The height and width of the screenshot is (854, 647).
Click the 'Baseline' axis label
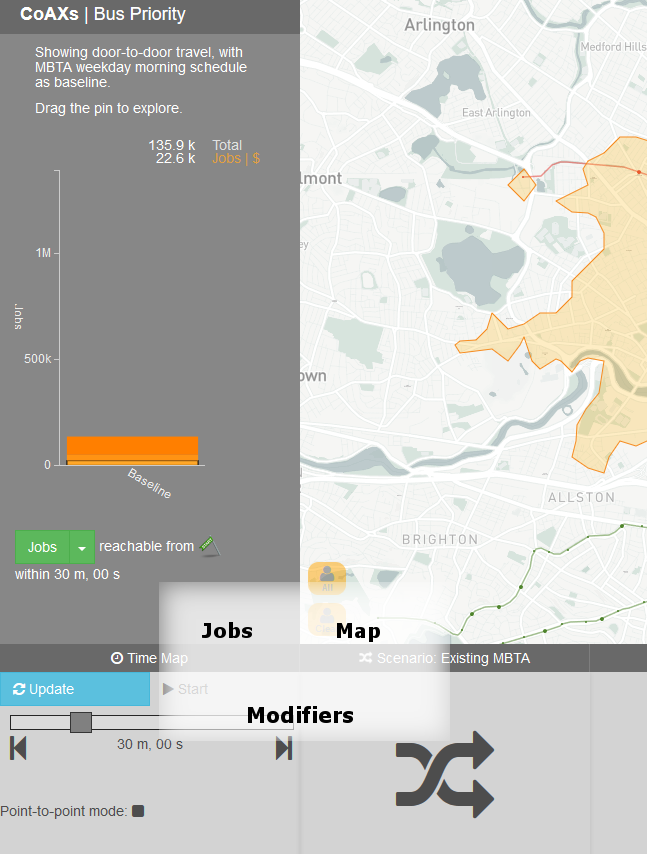[x=149, y=483]
